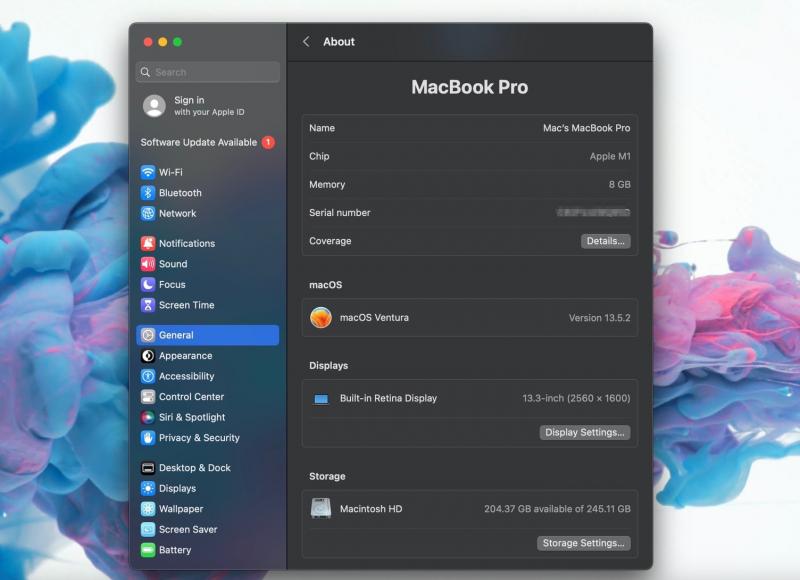Select the Focus sidebar label

[x=172, y=285]
